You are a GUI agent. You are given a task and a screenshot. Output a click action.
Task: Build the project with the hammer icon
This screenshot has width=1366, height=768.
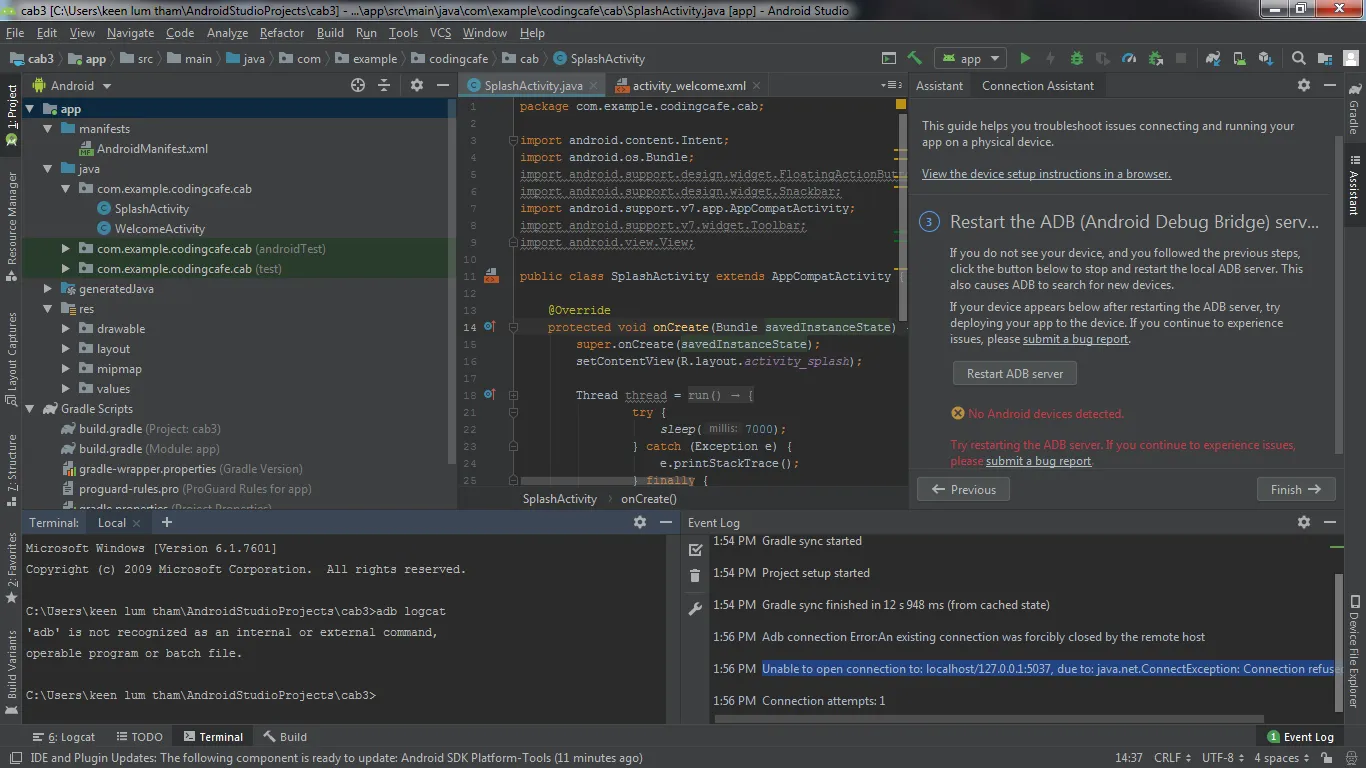click(914, 59)
